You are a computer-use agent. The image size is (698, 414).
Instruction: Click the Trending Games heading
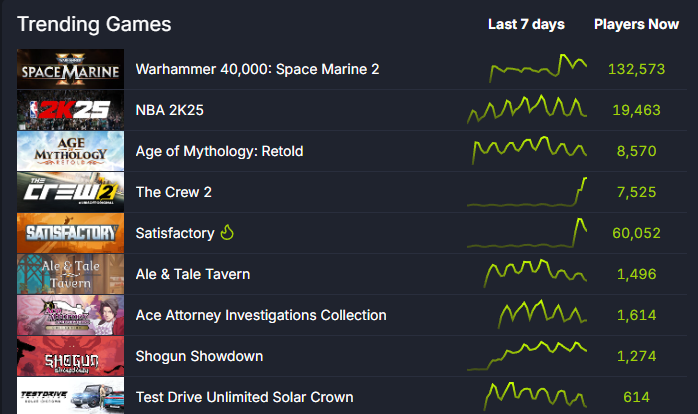click(94, 24)
